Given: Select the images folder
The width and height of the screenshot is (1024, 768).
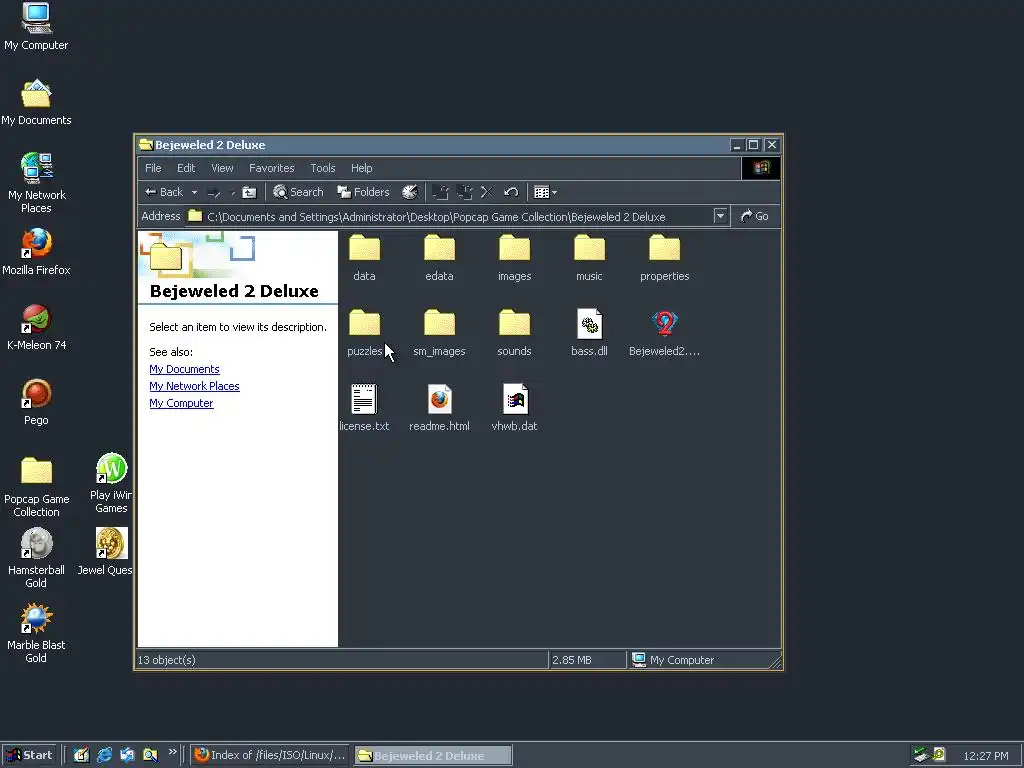Looking at the screenshot, I should [x=514, y=258].
